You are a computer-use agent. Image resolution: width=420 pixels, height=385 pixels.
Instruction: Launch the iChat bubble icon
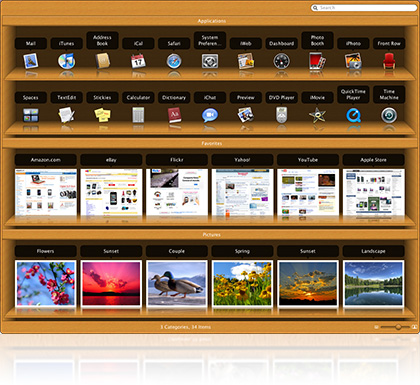[210, 115]
